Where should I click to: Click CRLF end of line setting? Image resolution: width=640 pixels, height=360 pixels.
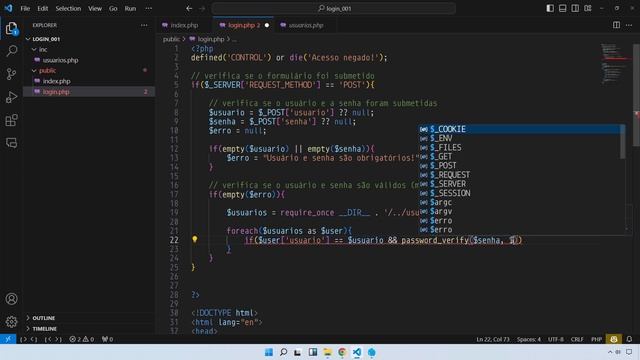click(x=577, y=339)
